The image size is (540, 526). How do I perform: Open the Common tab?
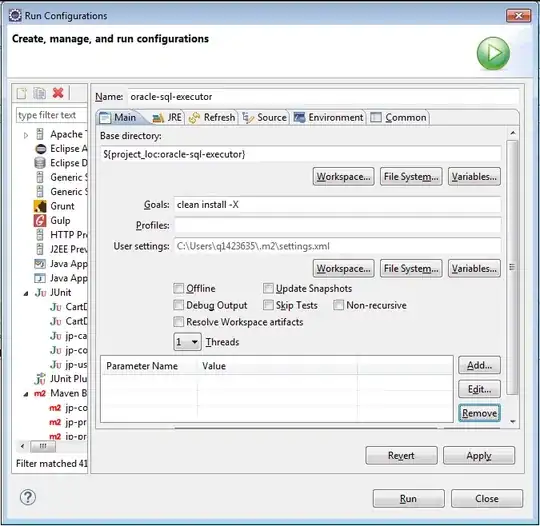pos(398,118)
